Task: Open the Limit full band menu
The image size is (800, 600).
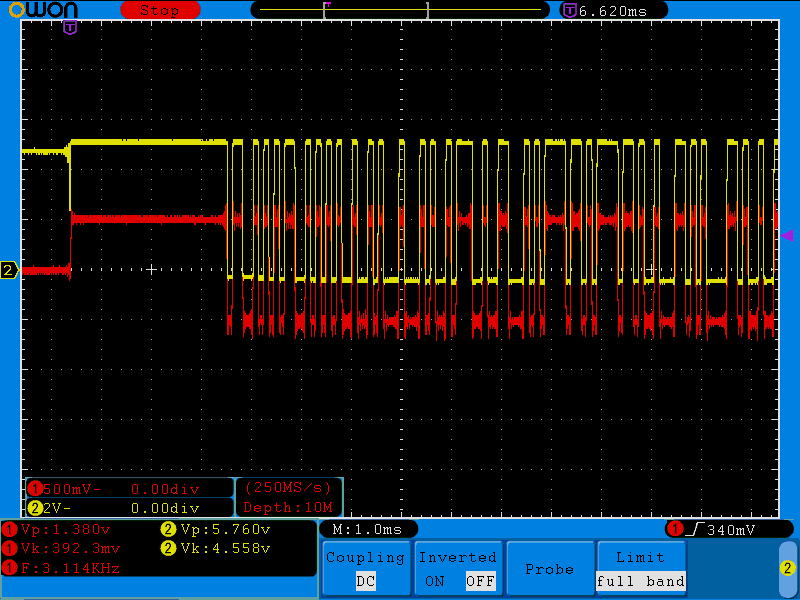Action: (x=640, y=569)
